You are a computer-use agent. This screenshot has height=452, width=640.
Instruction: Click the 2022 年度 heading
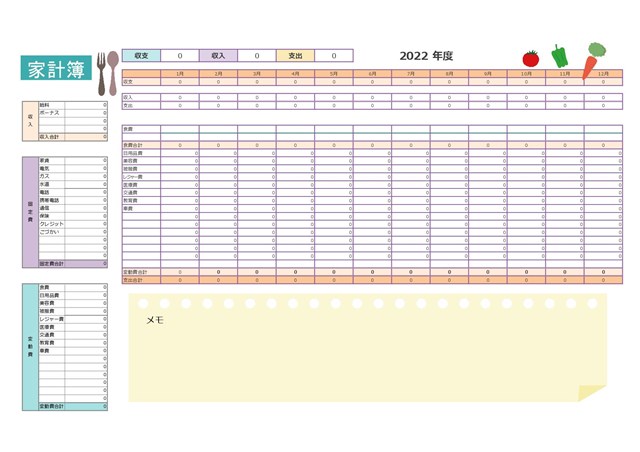point(426,56)
